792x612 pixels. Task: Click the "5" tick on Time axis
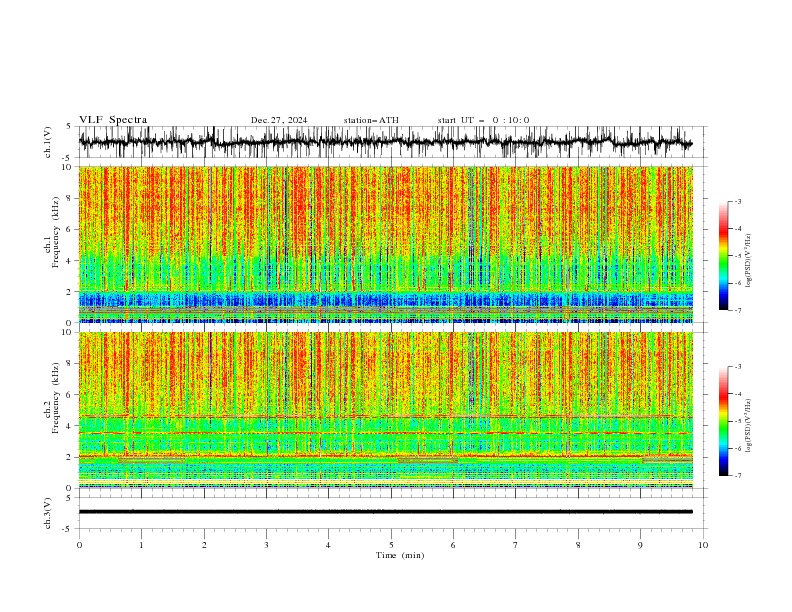point(391,545)
